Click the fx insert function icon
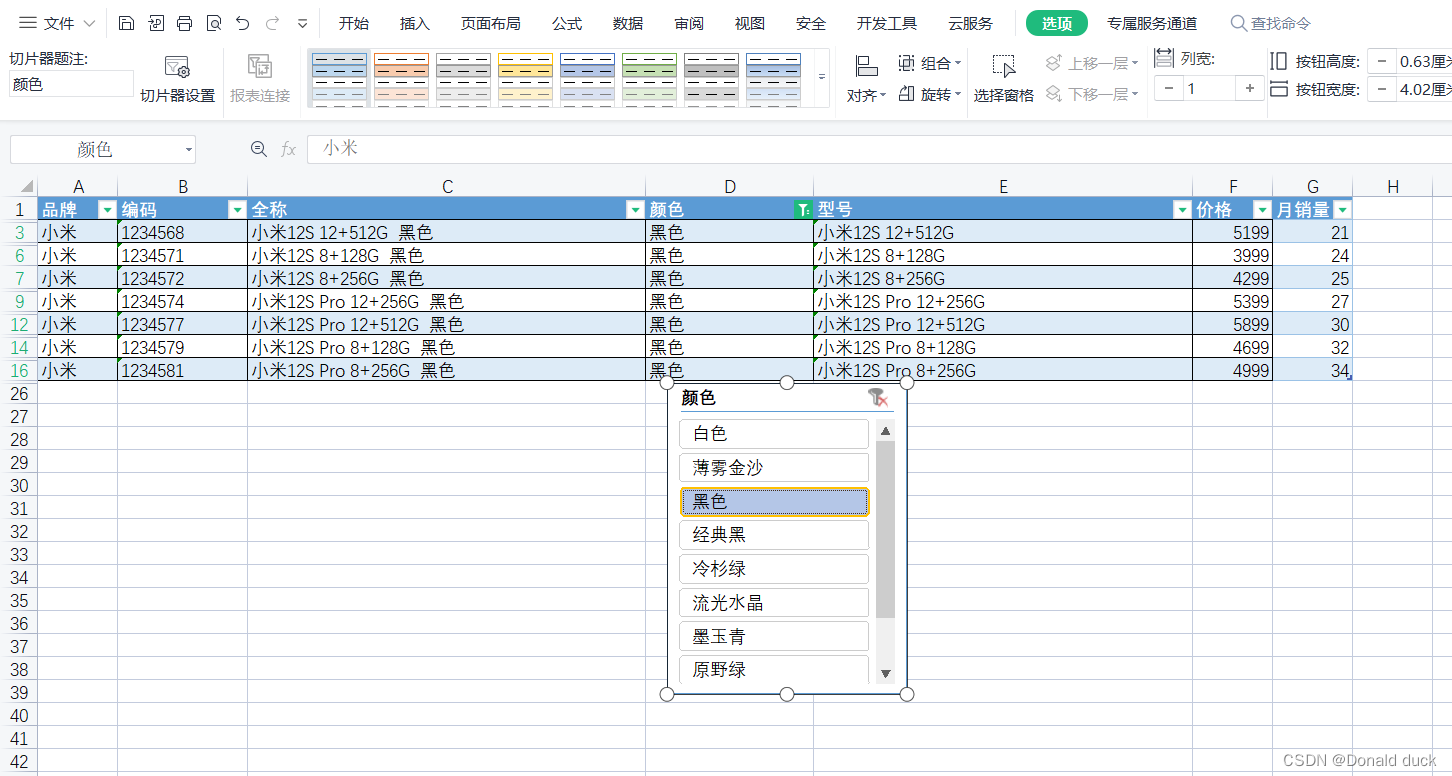Screen dimensions: 1452x776 pos(289,149)
